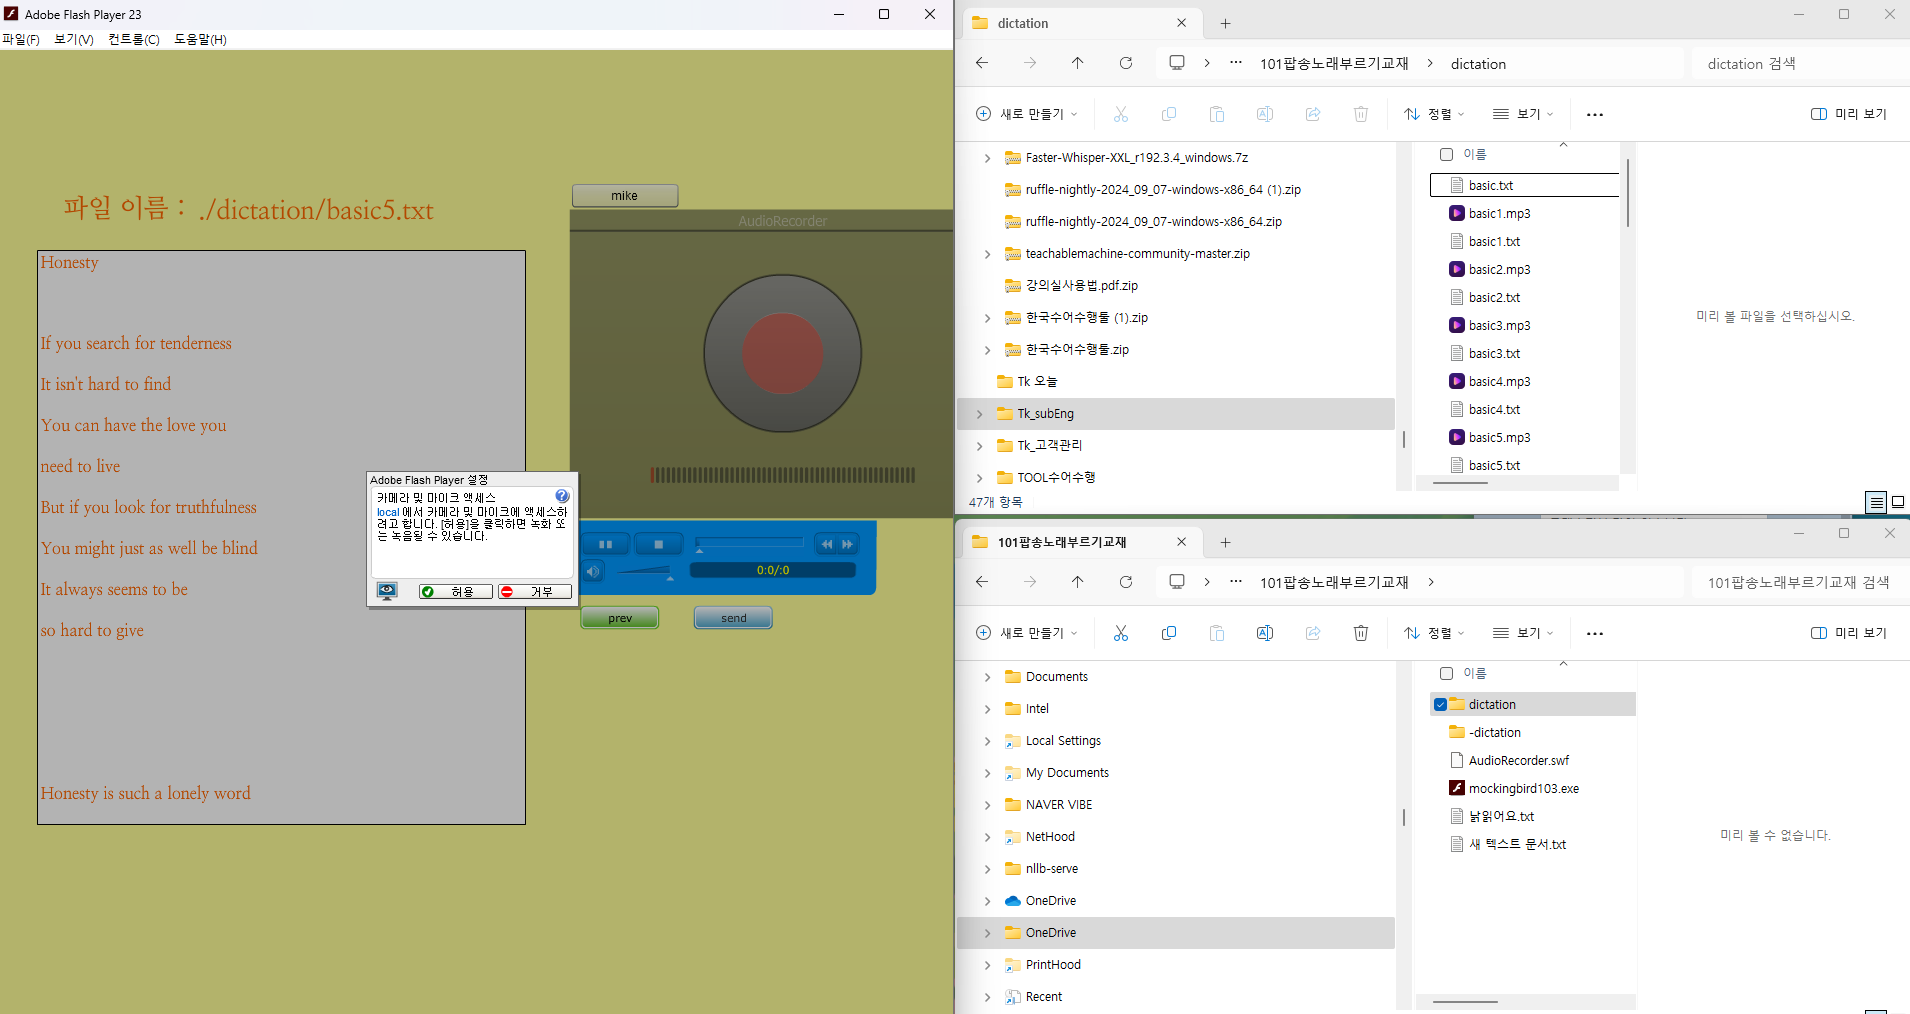Toggle the select-all checkbox in dictation file list

pyautogui.click(x=1446, y=155)
